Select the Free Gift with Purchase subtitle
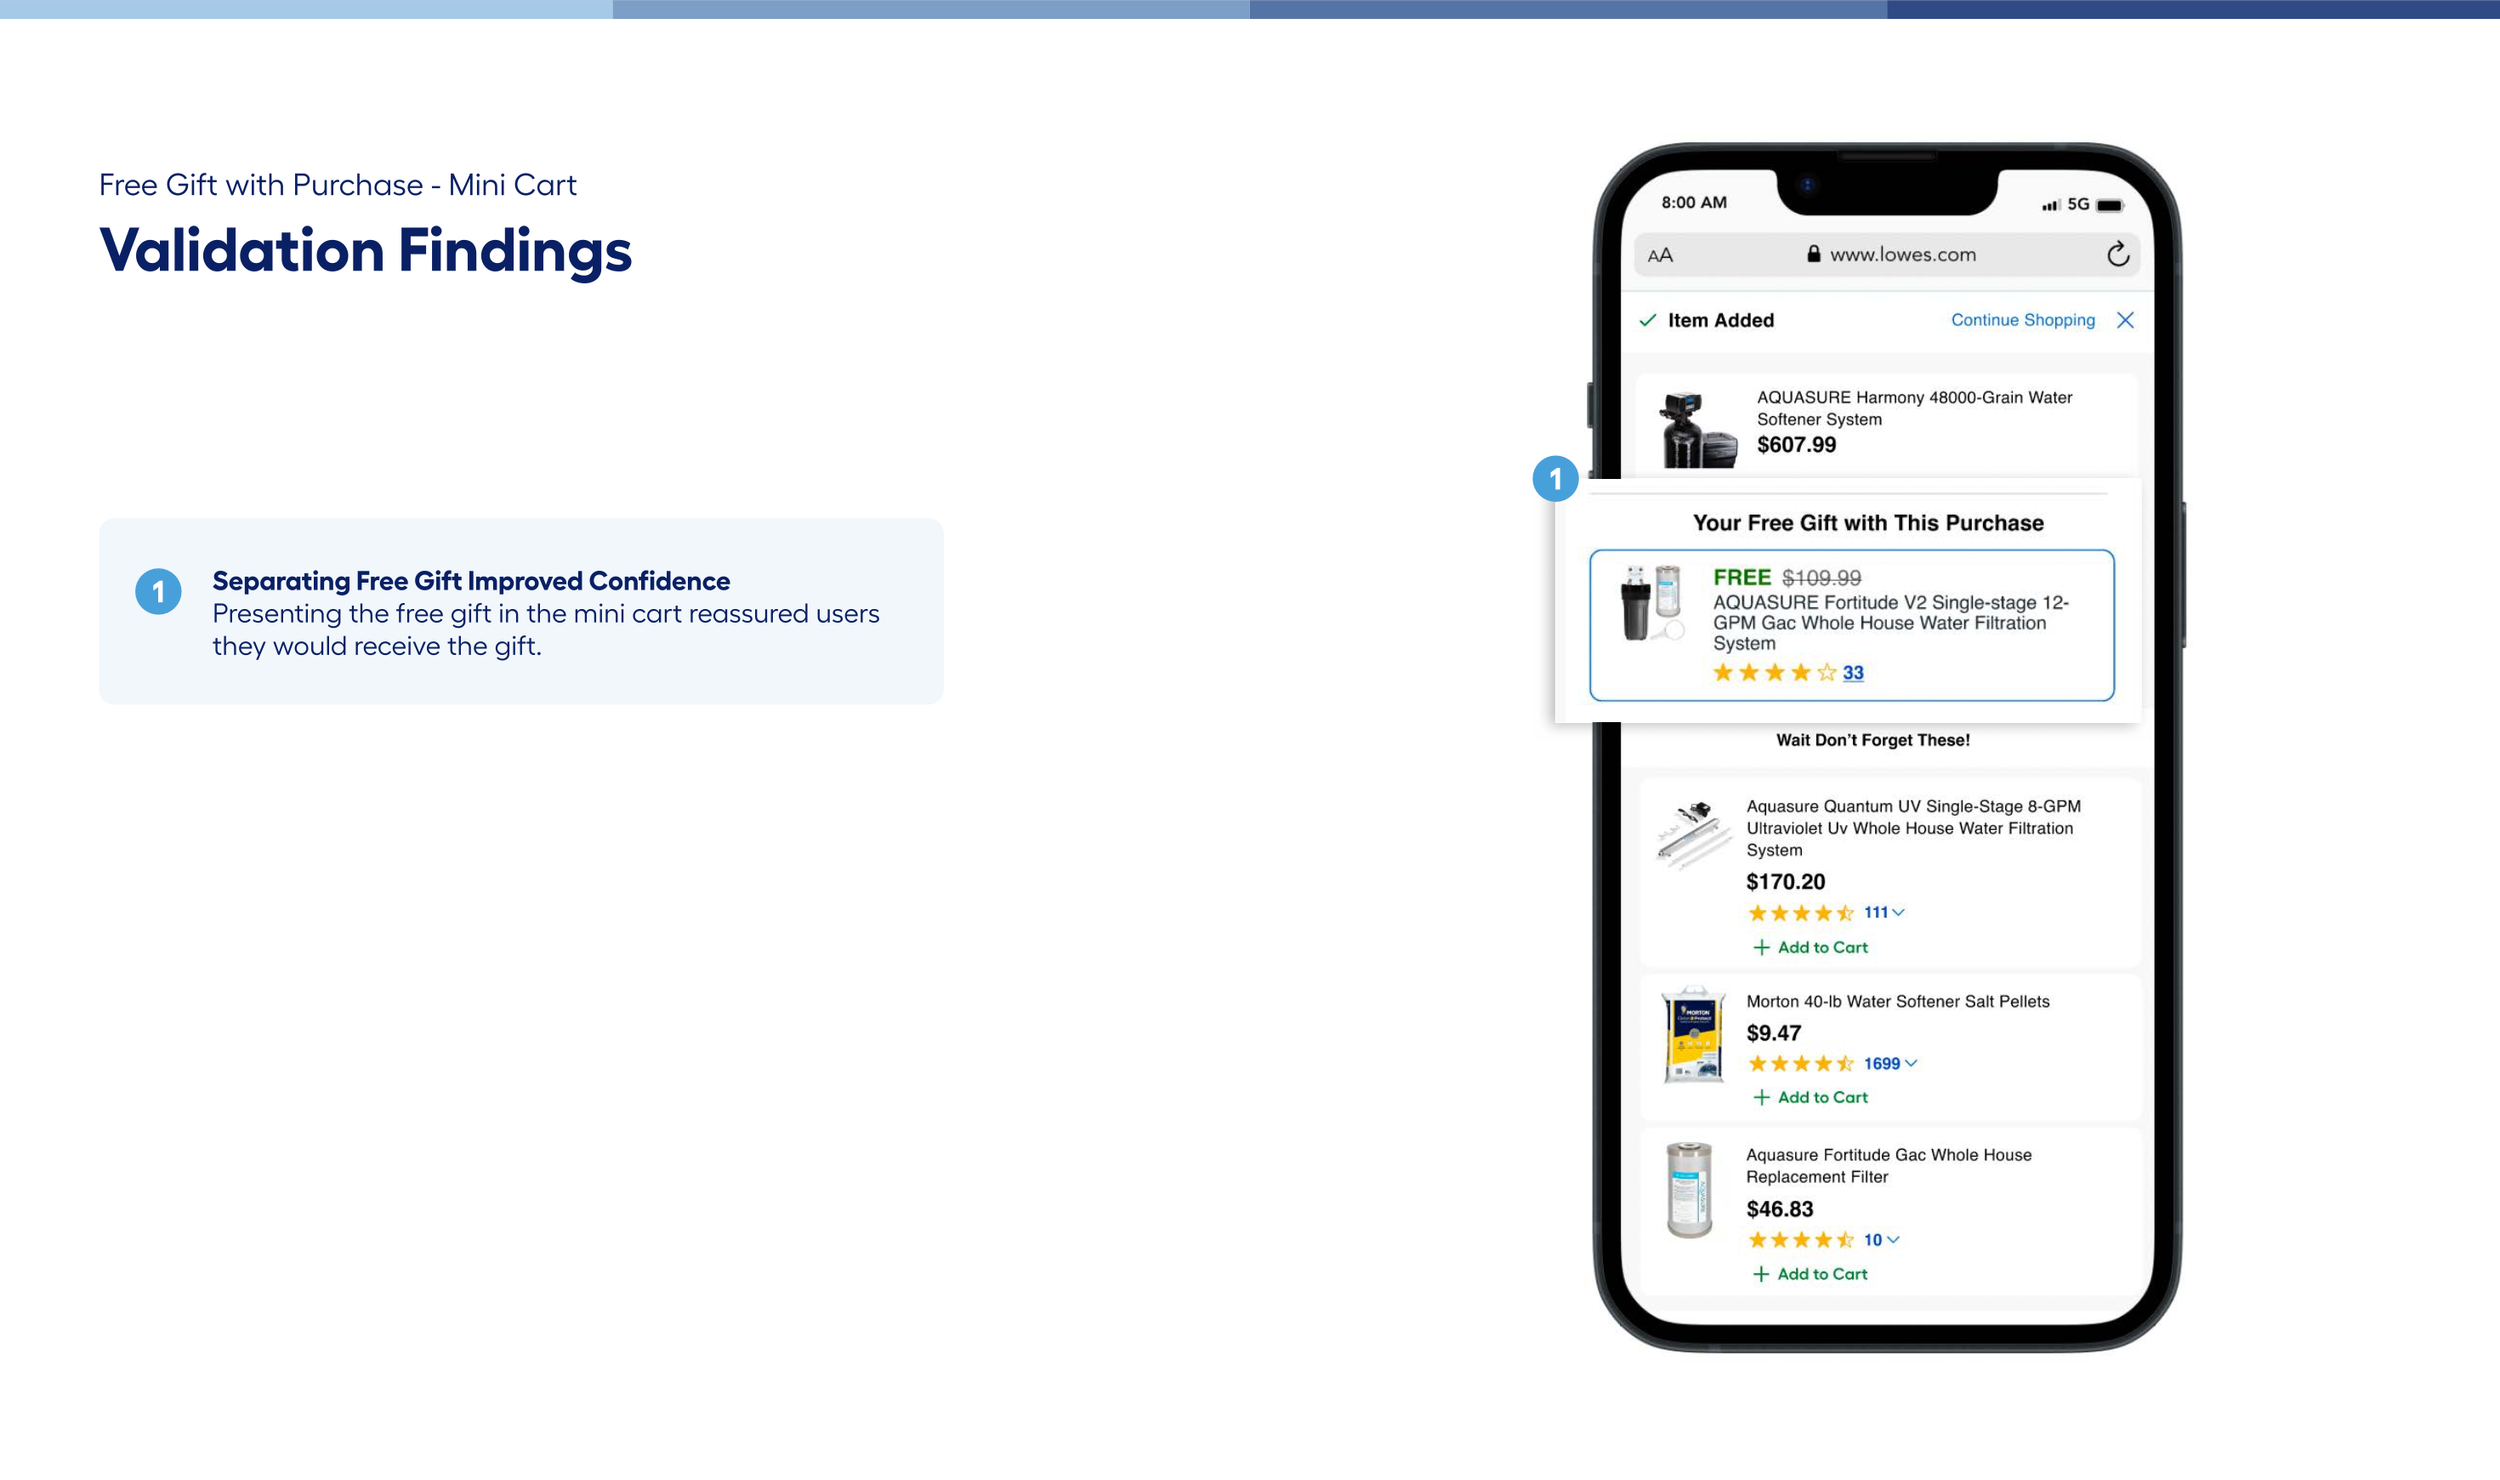The image size is (2500, 1480). [338, 185]
